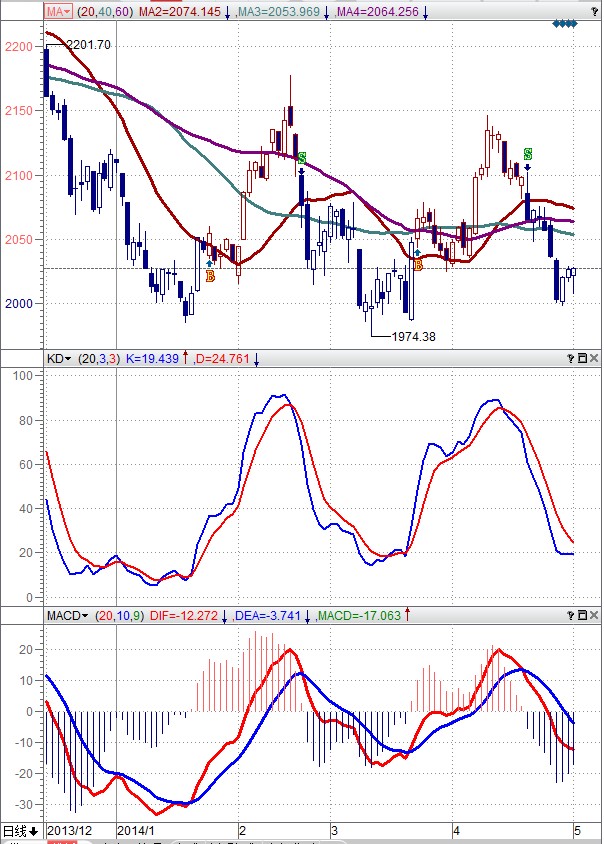Image resolution: width=604 pixels, height=844 pixels.
Task: Click the late-March B buy marker
Action: (418, 265)
